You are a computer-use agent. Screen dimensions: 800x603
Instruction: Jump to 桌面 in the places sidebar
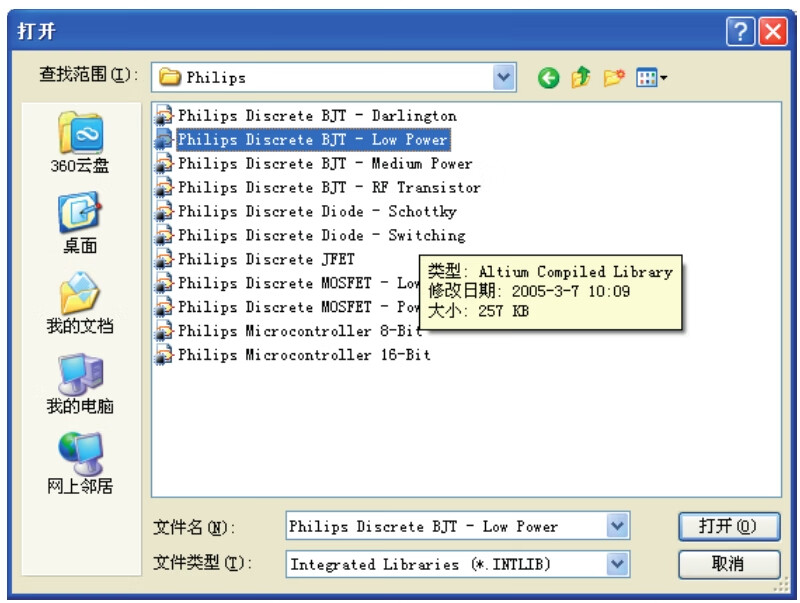click(80, 223)
